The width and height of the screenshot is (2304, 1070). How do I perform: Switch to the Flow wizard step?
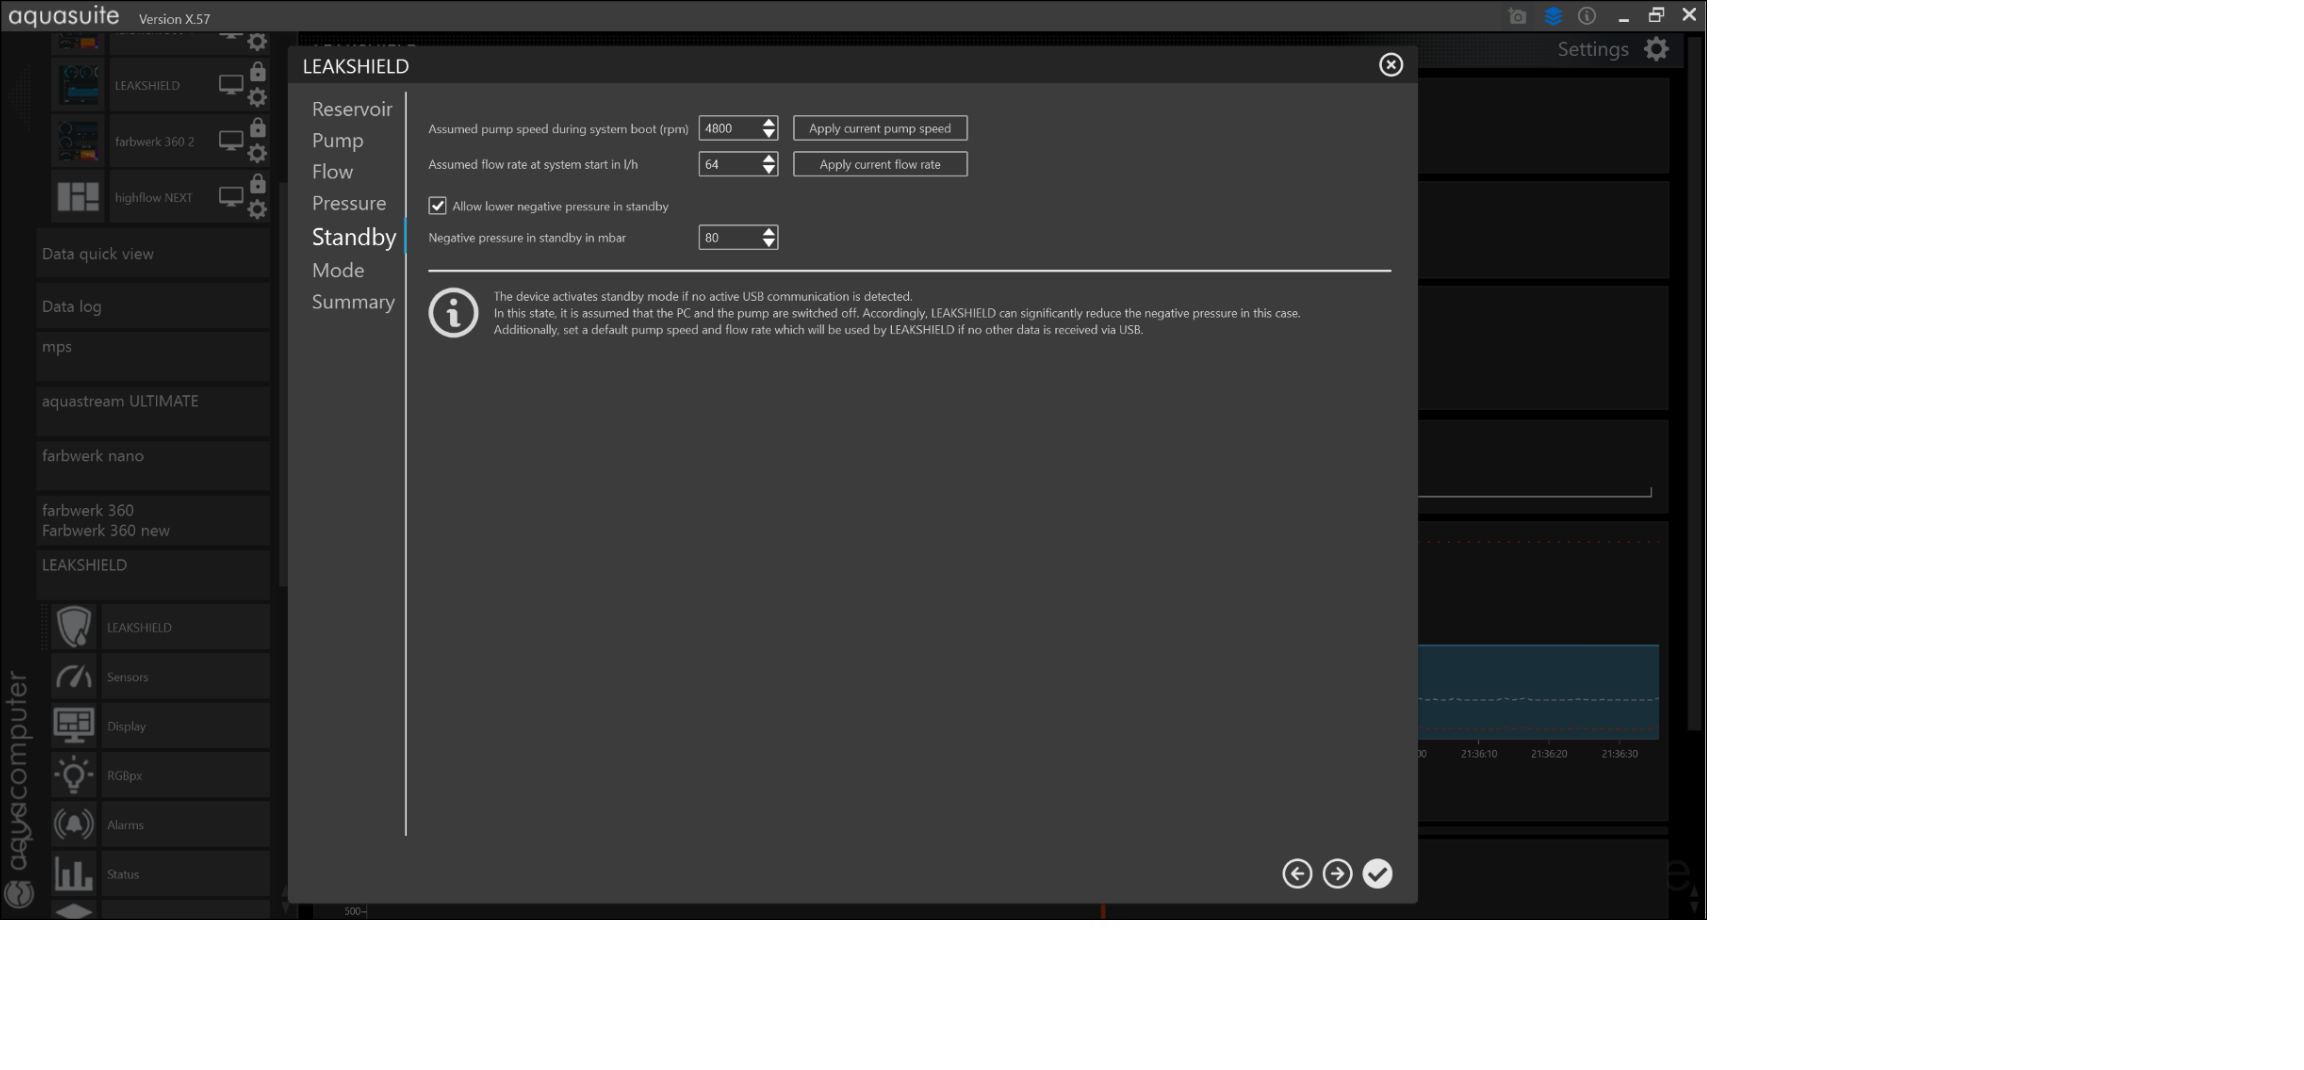[x=332, y=172]
